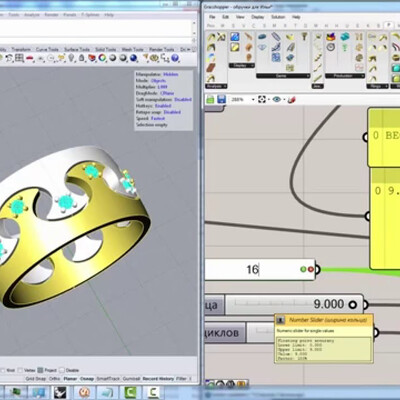Click the red button on 16 panel
This screenshot has height=400, width=400.
(311, 269)
